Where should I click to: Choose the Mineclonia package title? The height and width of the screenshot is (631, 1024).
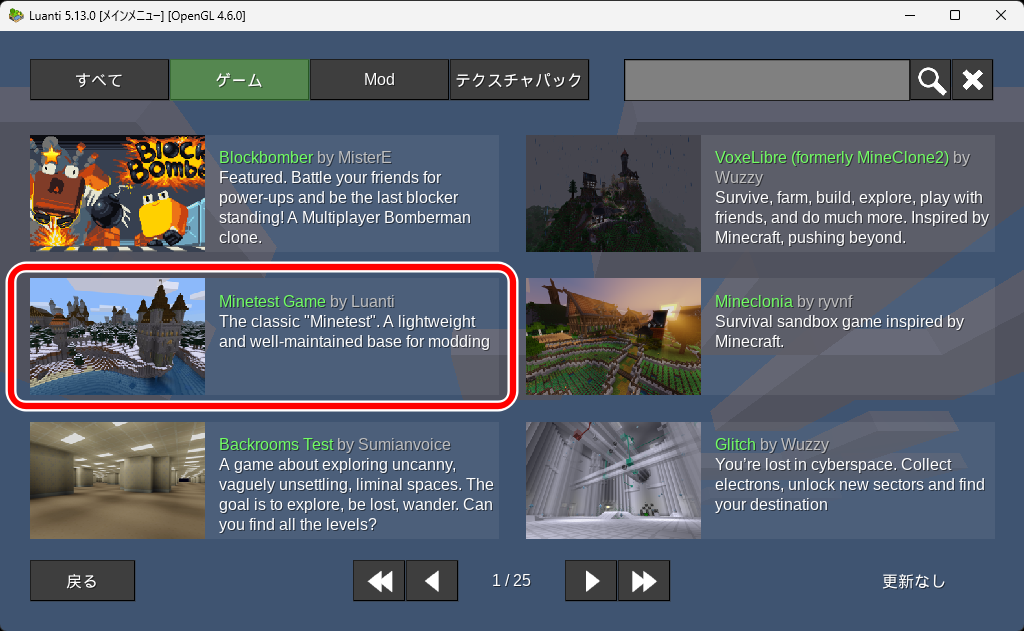click(x=753, y=301)
